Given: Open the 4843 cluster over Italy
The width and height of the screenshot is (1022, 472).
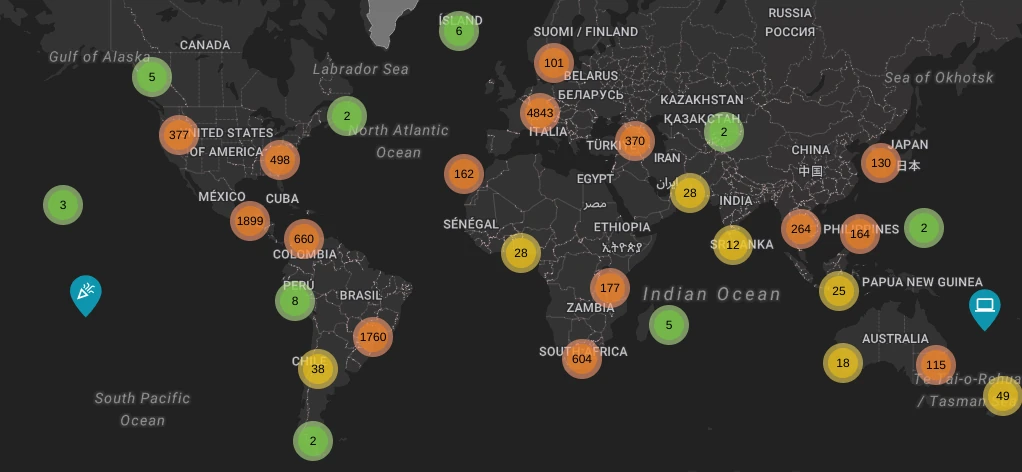Looking at the screenshot, I should [540, 113].
